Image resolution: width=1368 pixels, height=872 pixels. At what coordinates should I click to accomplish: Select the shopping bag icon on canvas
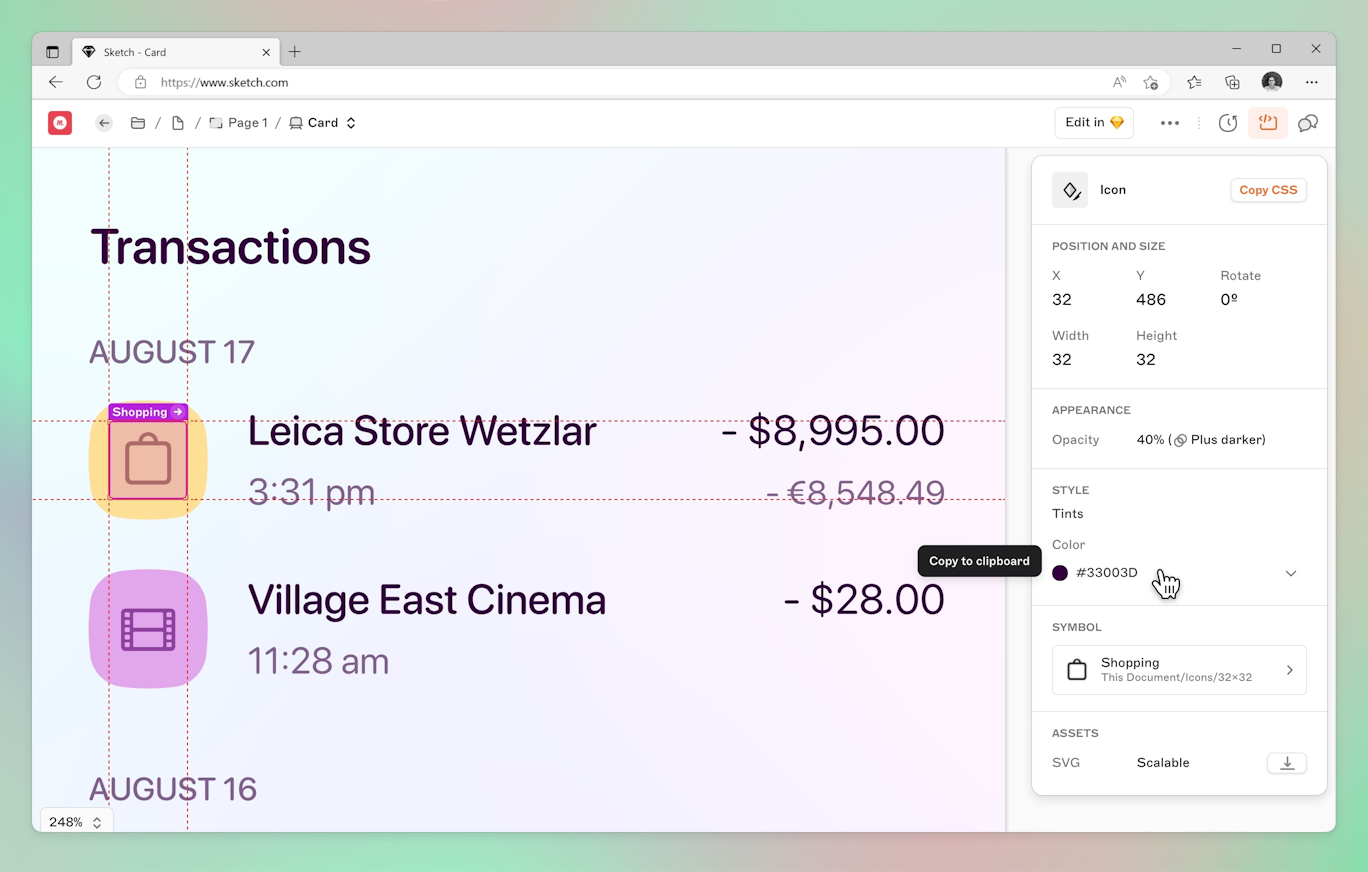coord(148,460)
